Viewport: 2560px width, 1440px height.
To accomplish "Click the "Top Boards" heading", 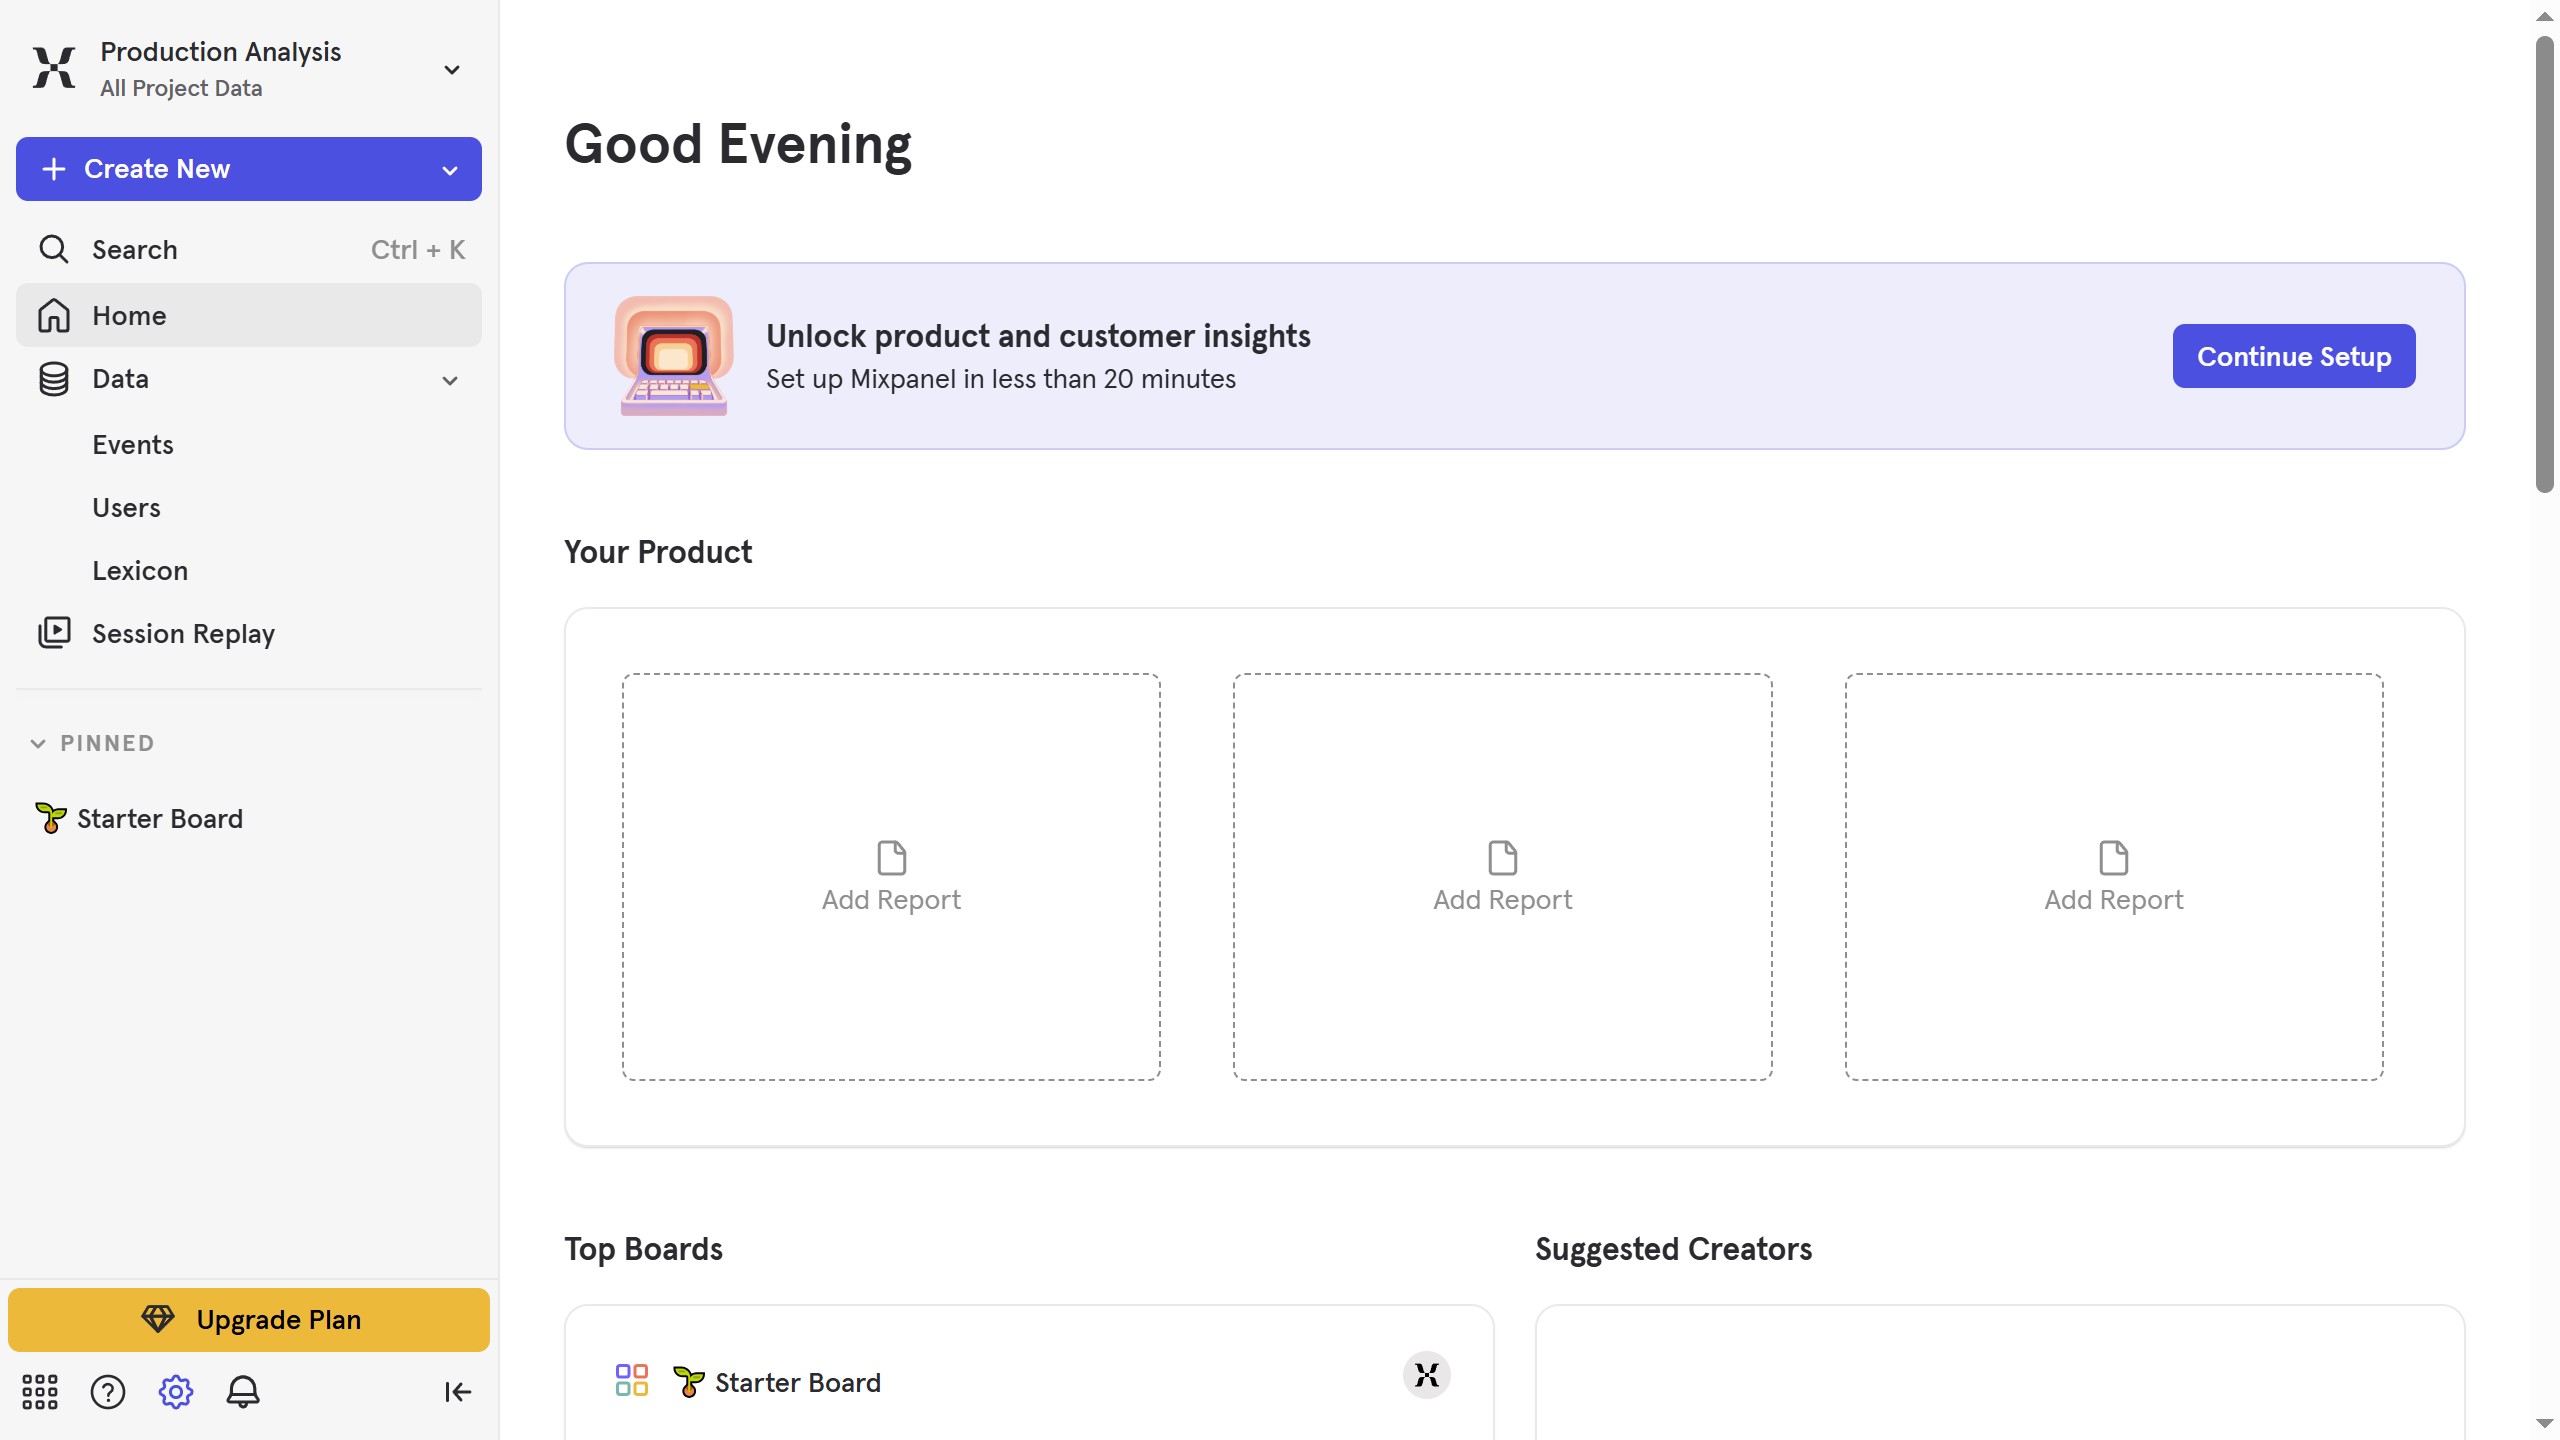I will [644, 1249].
